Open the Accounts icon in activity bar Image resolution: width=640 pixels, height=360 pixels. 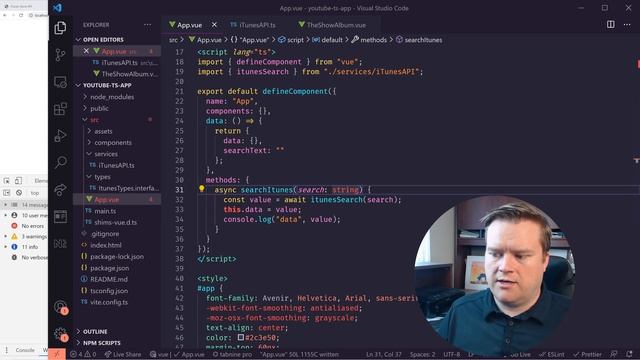coord(60,307)
